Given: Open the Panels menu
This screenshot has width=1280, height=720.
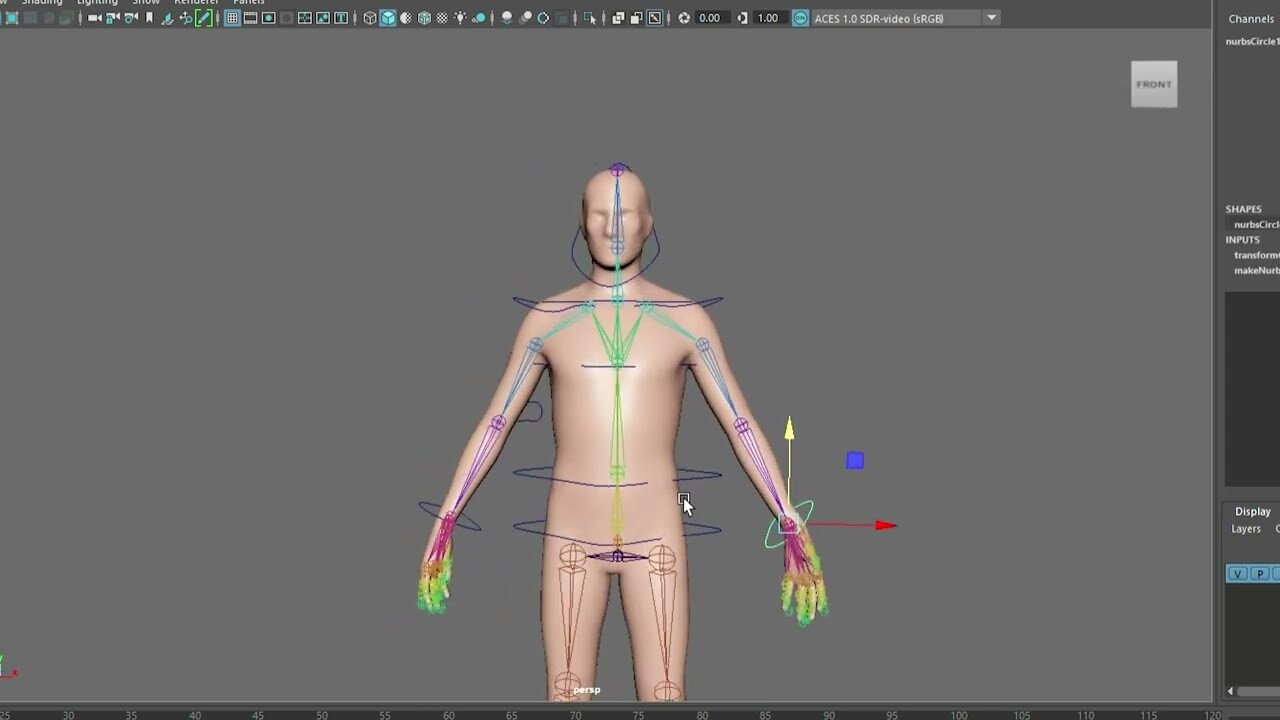Looking at the screenshot, I should 246,2.
